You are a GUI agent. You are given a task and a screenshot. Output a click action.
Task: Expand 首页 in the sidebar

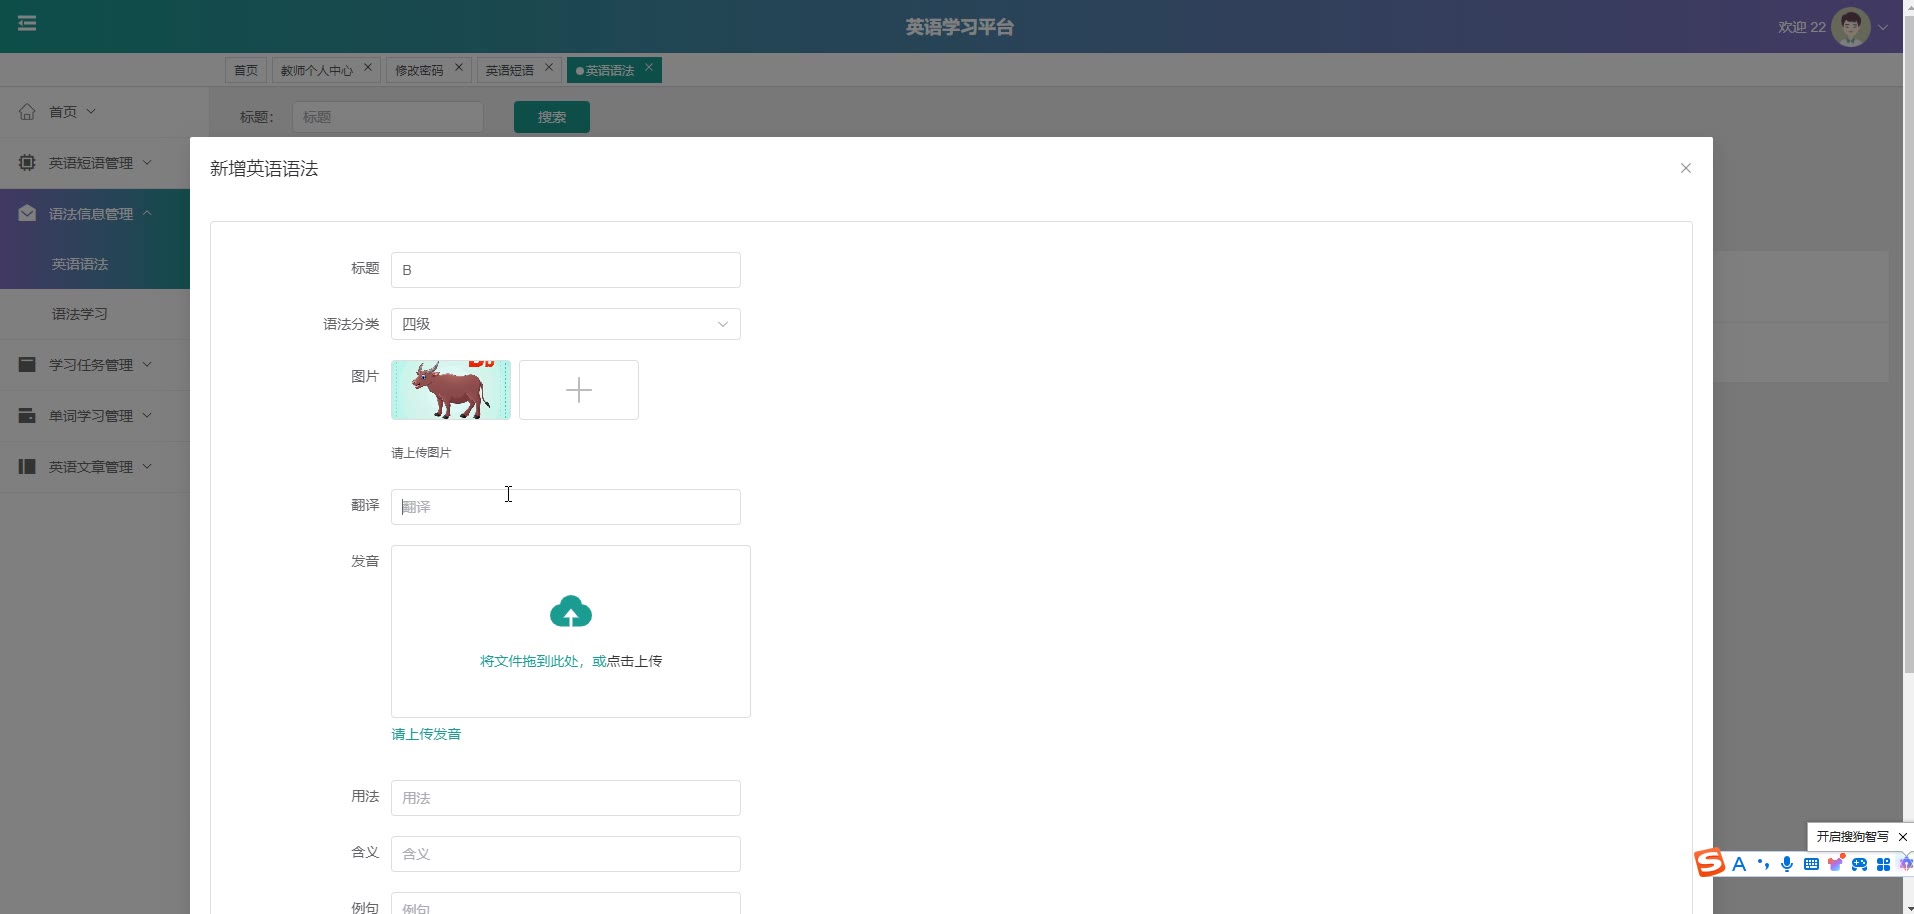95,112
